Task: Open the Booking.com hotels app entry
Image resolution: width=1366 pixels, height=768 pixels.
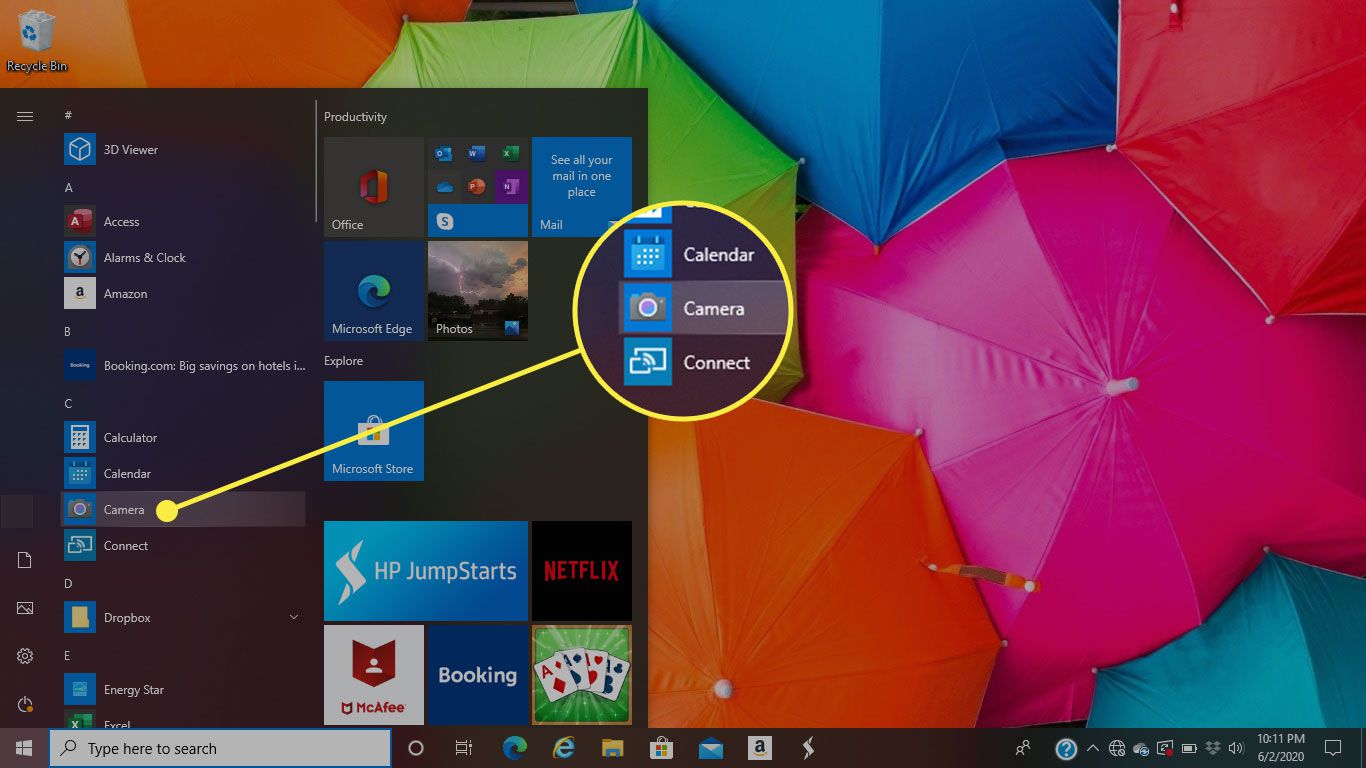Action: click(184, 366)
